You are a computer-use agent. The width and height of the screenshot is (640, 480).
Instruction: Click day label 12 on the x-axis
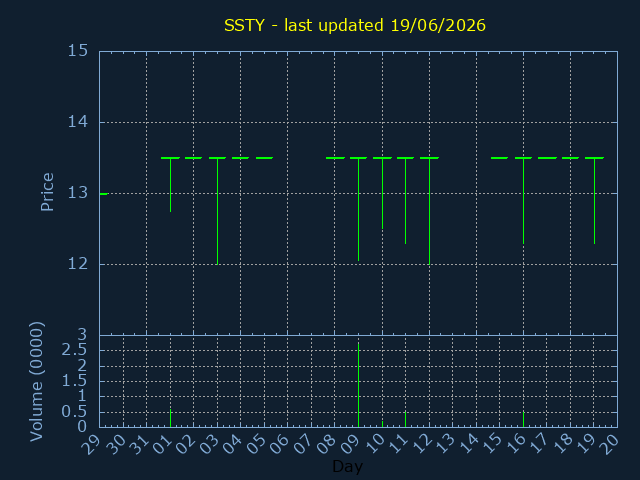pyautogui.click(x=421, y=444)
